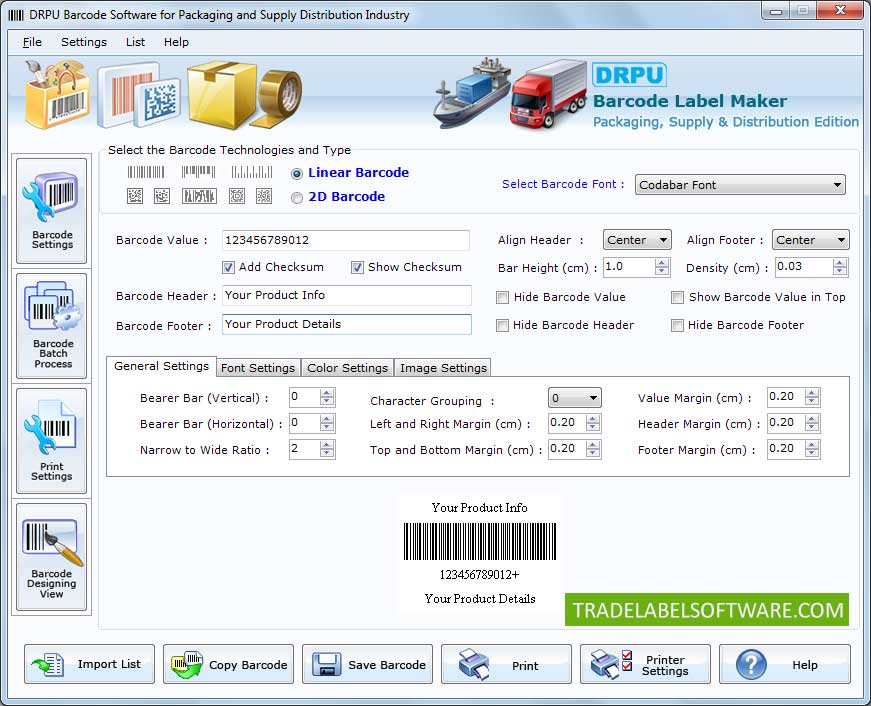Open the Barcode Settings sidebar icon
The width and height of the screenshot is (871, 706).
click(x=51, y=211)
